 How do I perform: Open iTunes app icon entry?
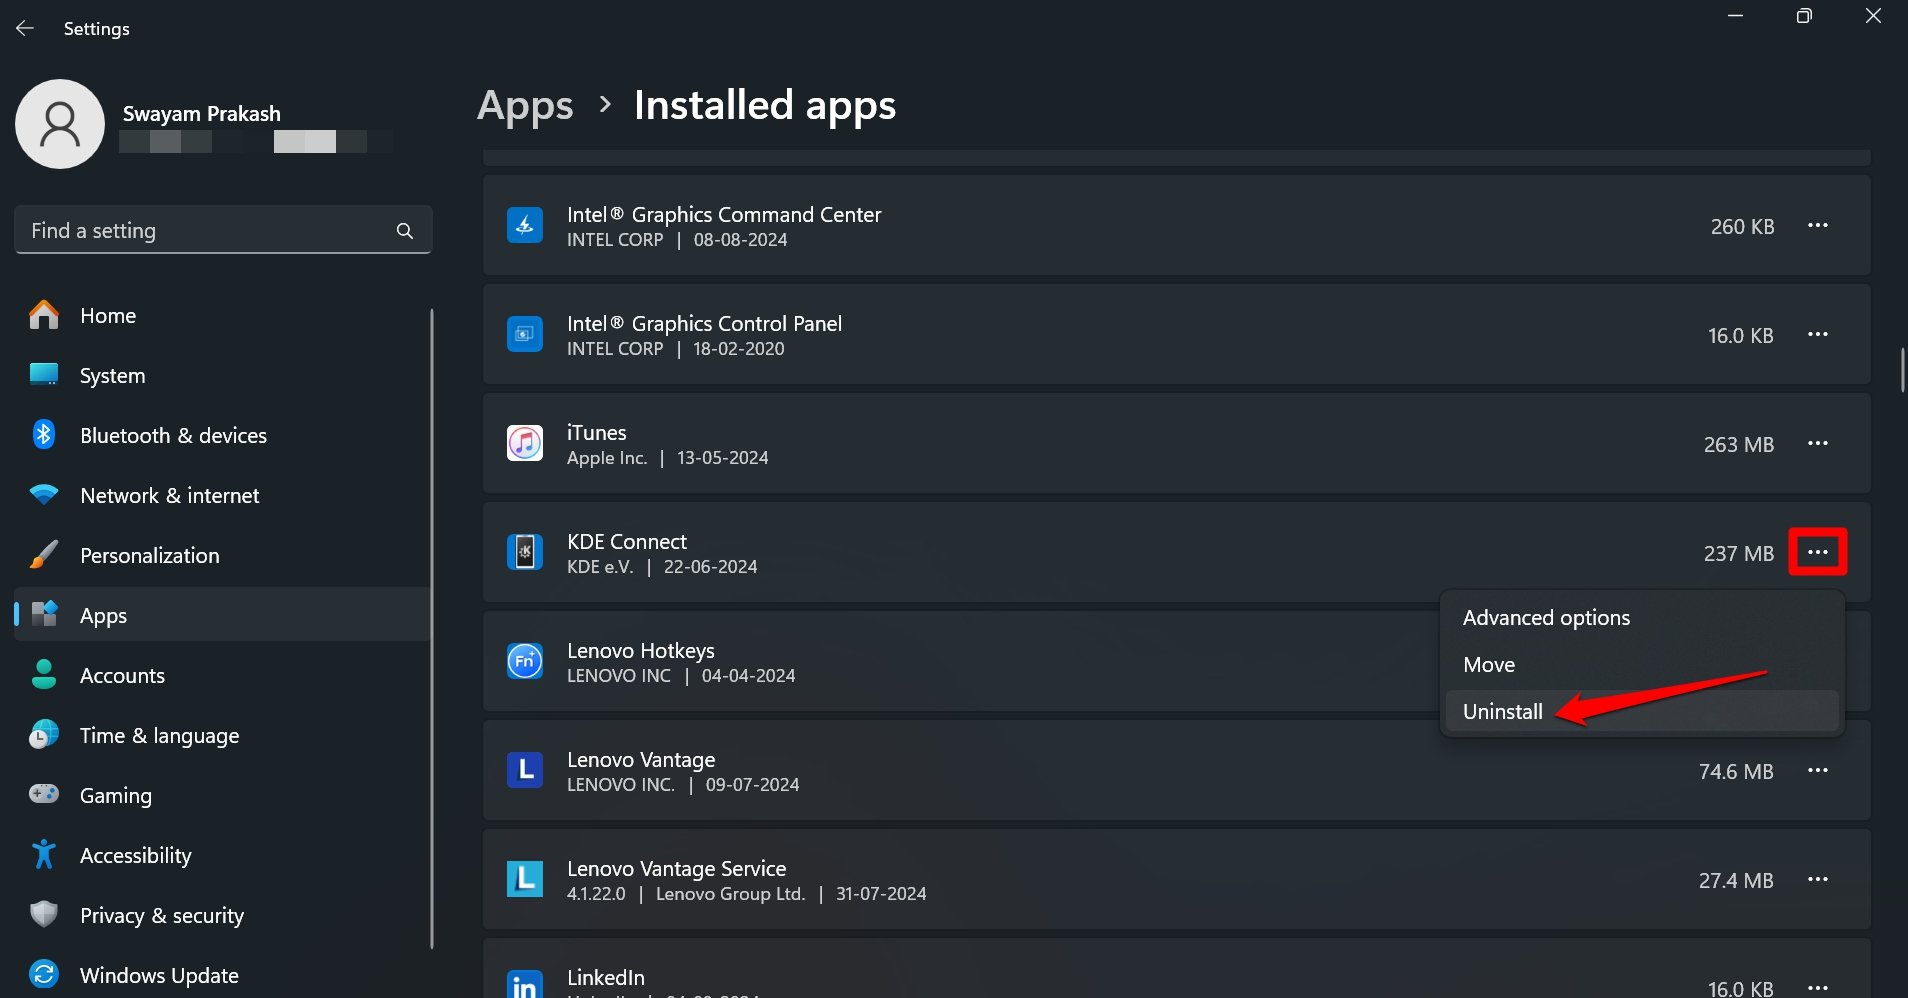point(524,443)
